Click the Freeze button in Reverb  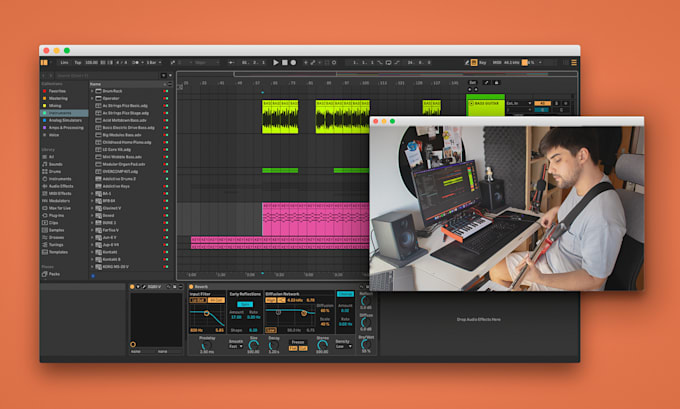298,342
